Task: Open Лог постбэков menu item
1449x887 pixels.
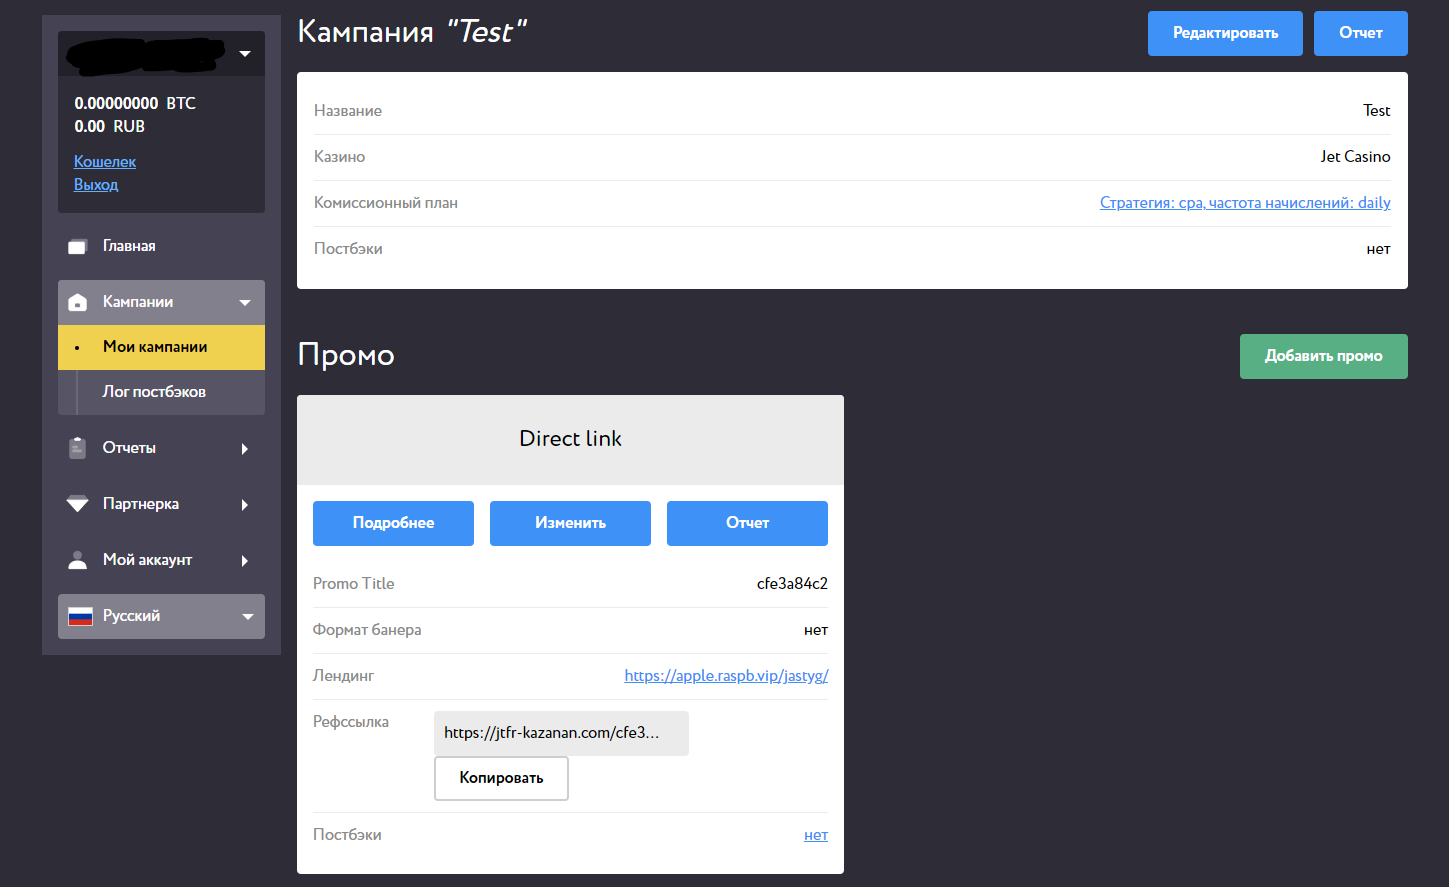Action: pyautogui.click(x=161, y=392)
